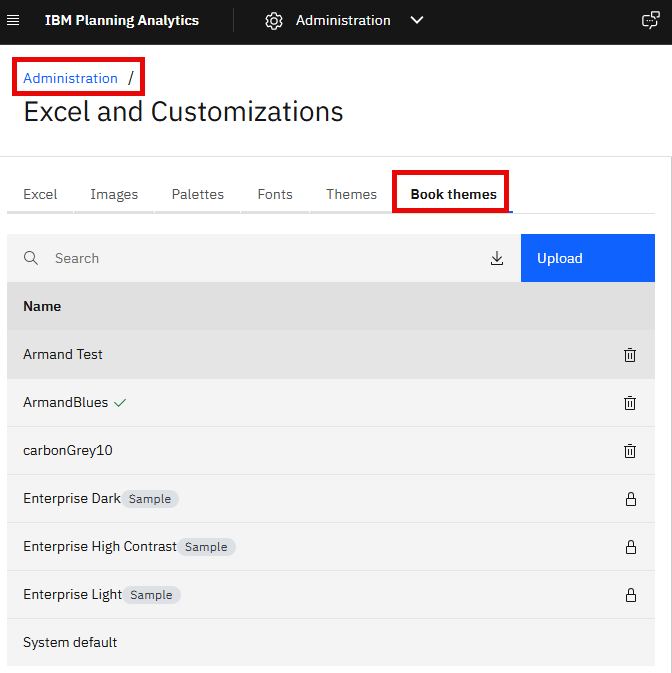Screen dimensions: 672x673
Task: Click the IBM Planning Analytics title
Action: point(122,20)
